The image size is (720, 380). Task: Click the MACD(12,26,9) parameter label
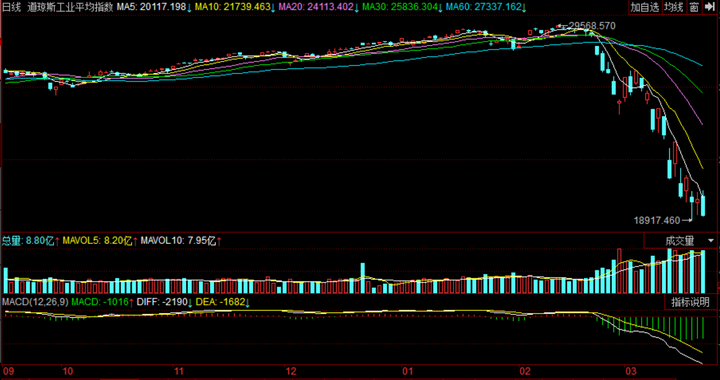point(35,302)
